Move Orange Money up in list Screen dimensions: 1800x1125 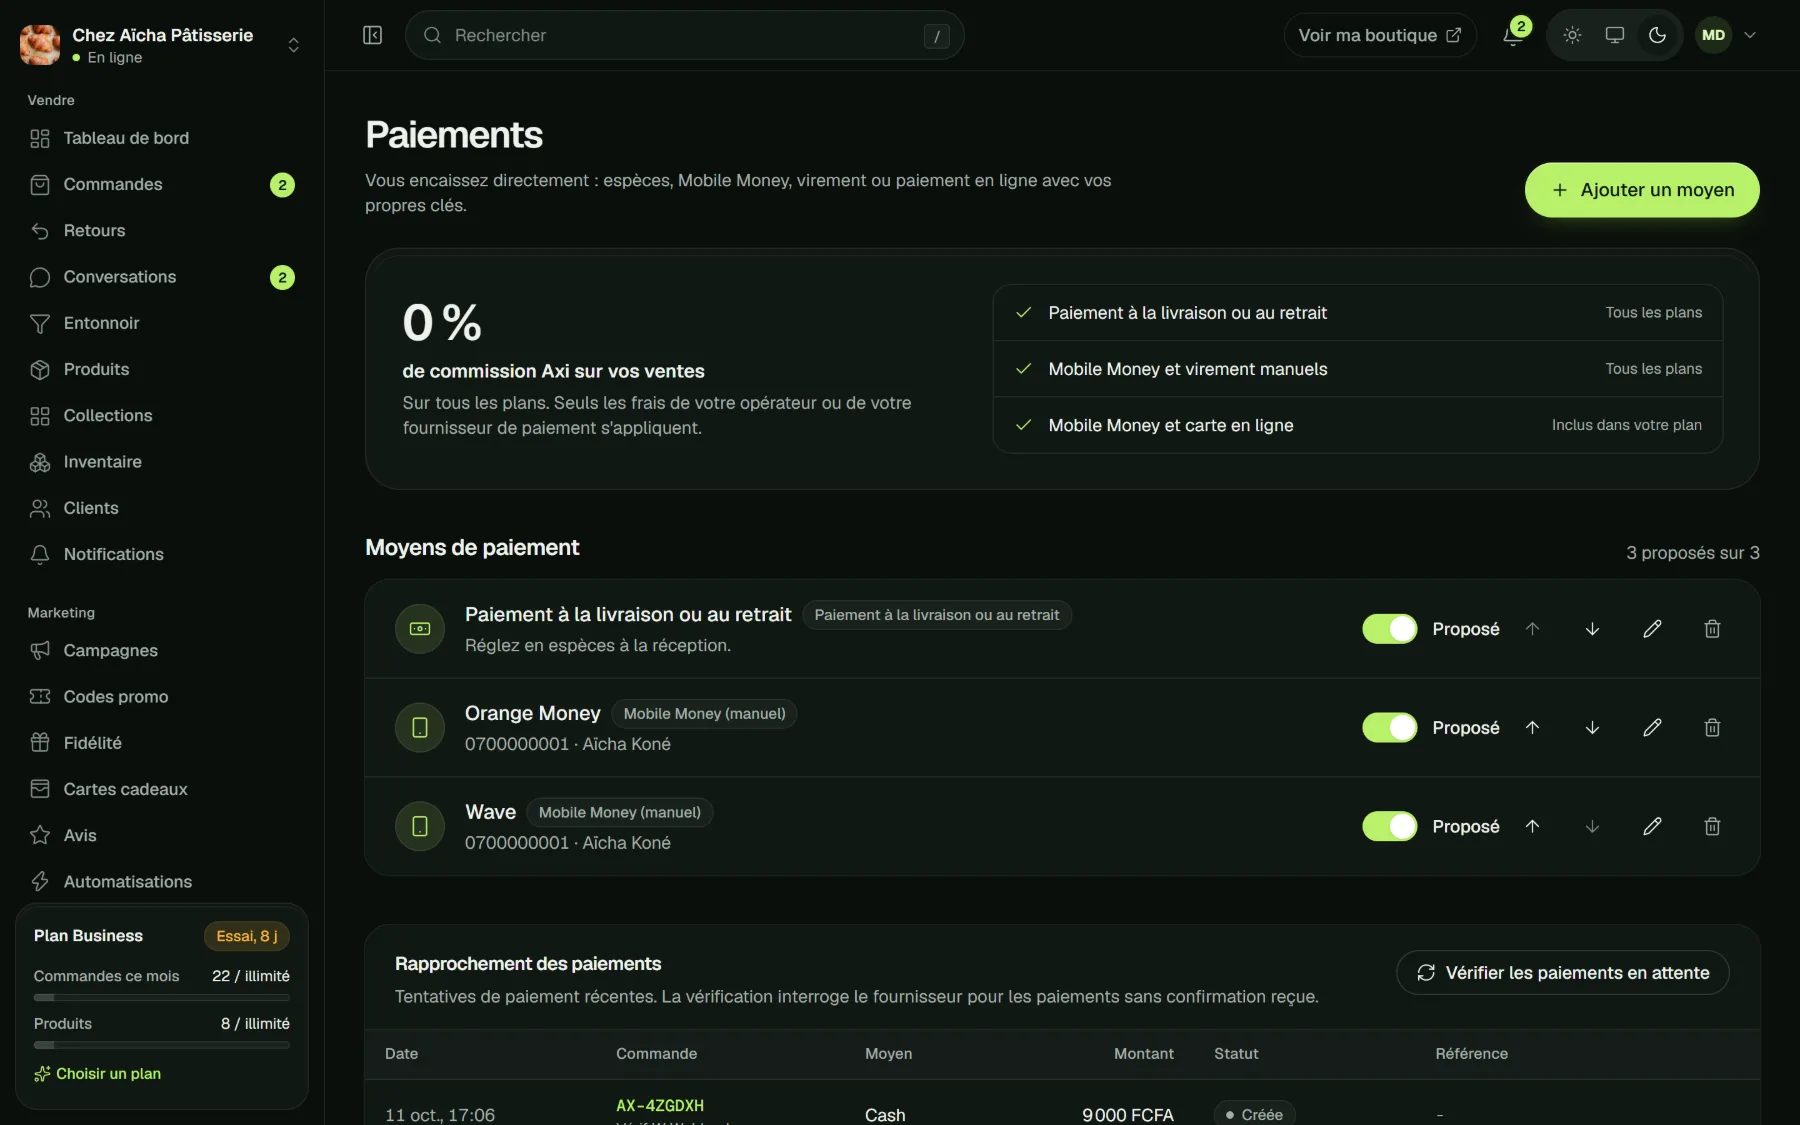(x=1532, y=728)
